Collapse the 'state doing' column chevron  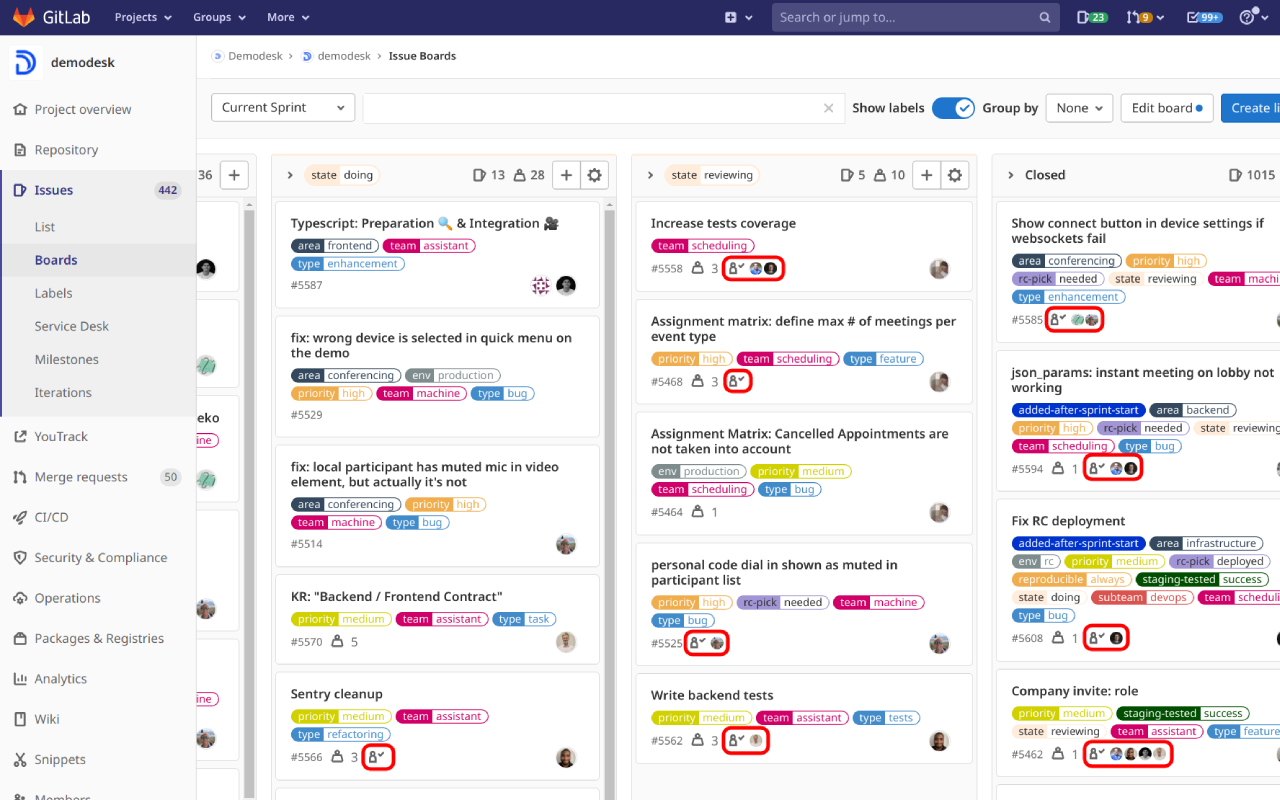tap(290, 174)
